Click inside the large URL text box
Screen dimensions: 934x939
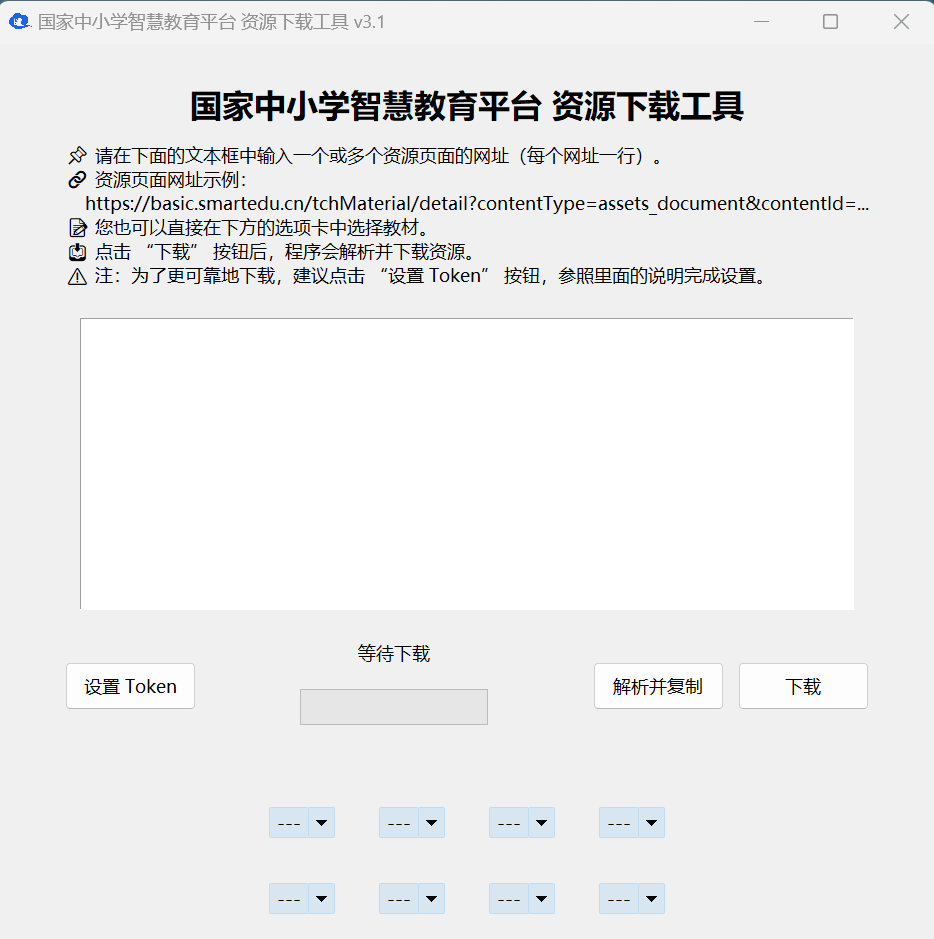tap(467, 464)
